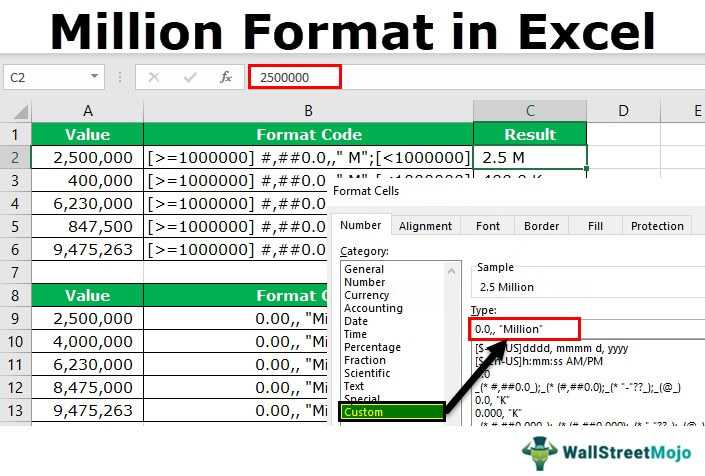Click cell A2 with value 2,500,000
Image resolution: width=705 pixels, height=476 pixels.
(88, 157)
